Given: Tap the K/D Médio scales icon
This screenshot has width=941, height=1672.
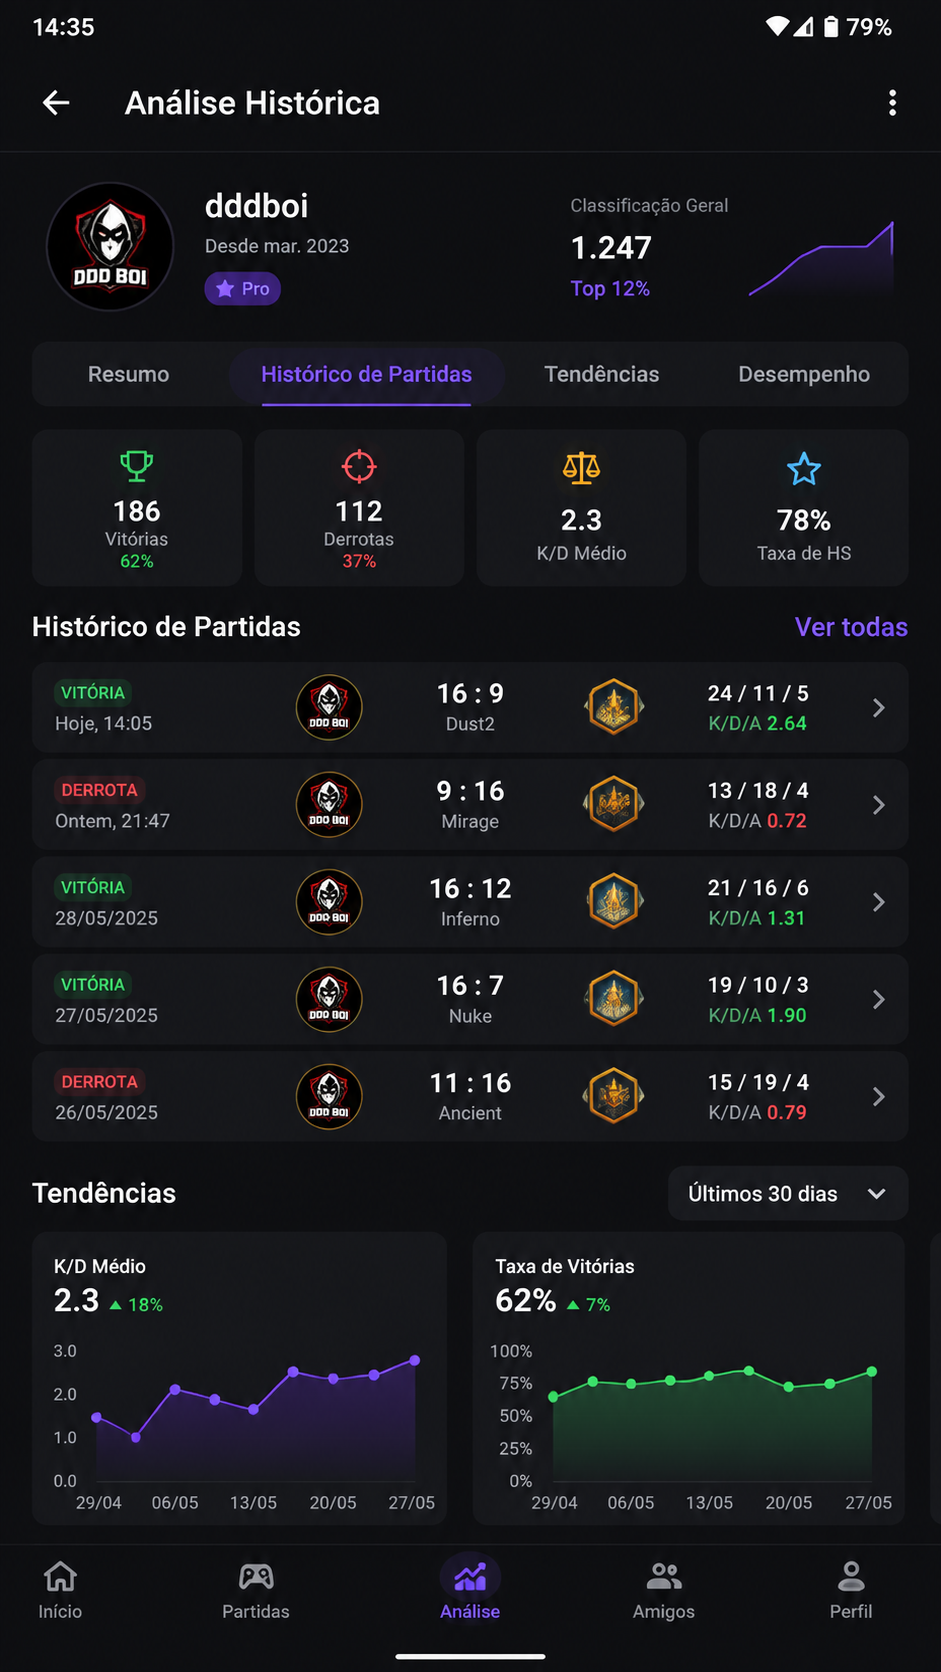Looking at the screenshot, I should pos(581,468).
